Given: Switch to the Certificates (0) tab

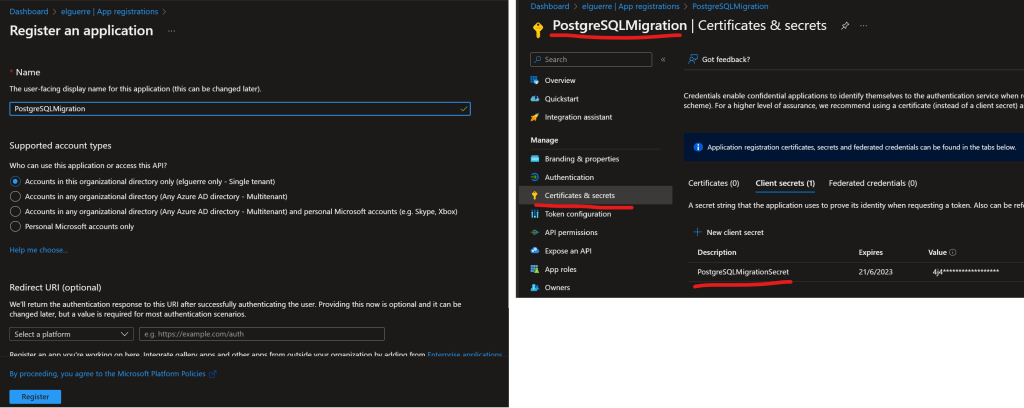Looking at the screenshot, I should [714, 183].
